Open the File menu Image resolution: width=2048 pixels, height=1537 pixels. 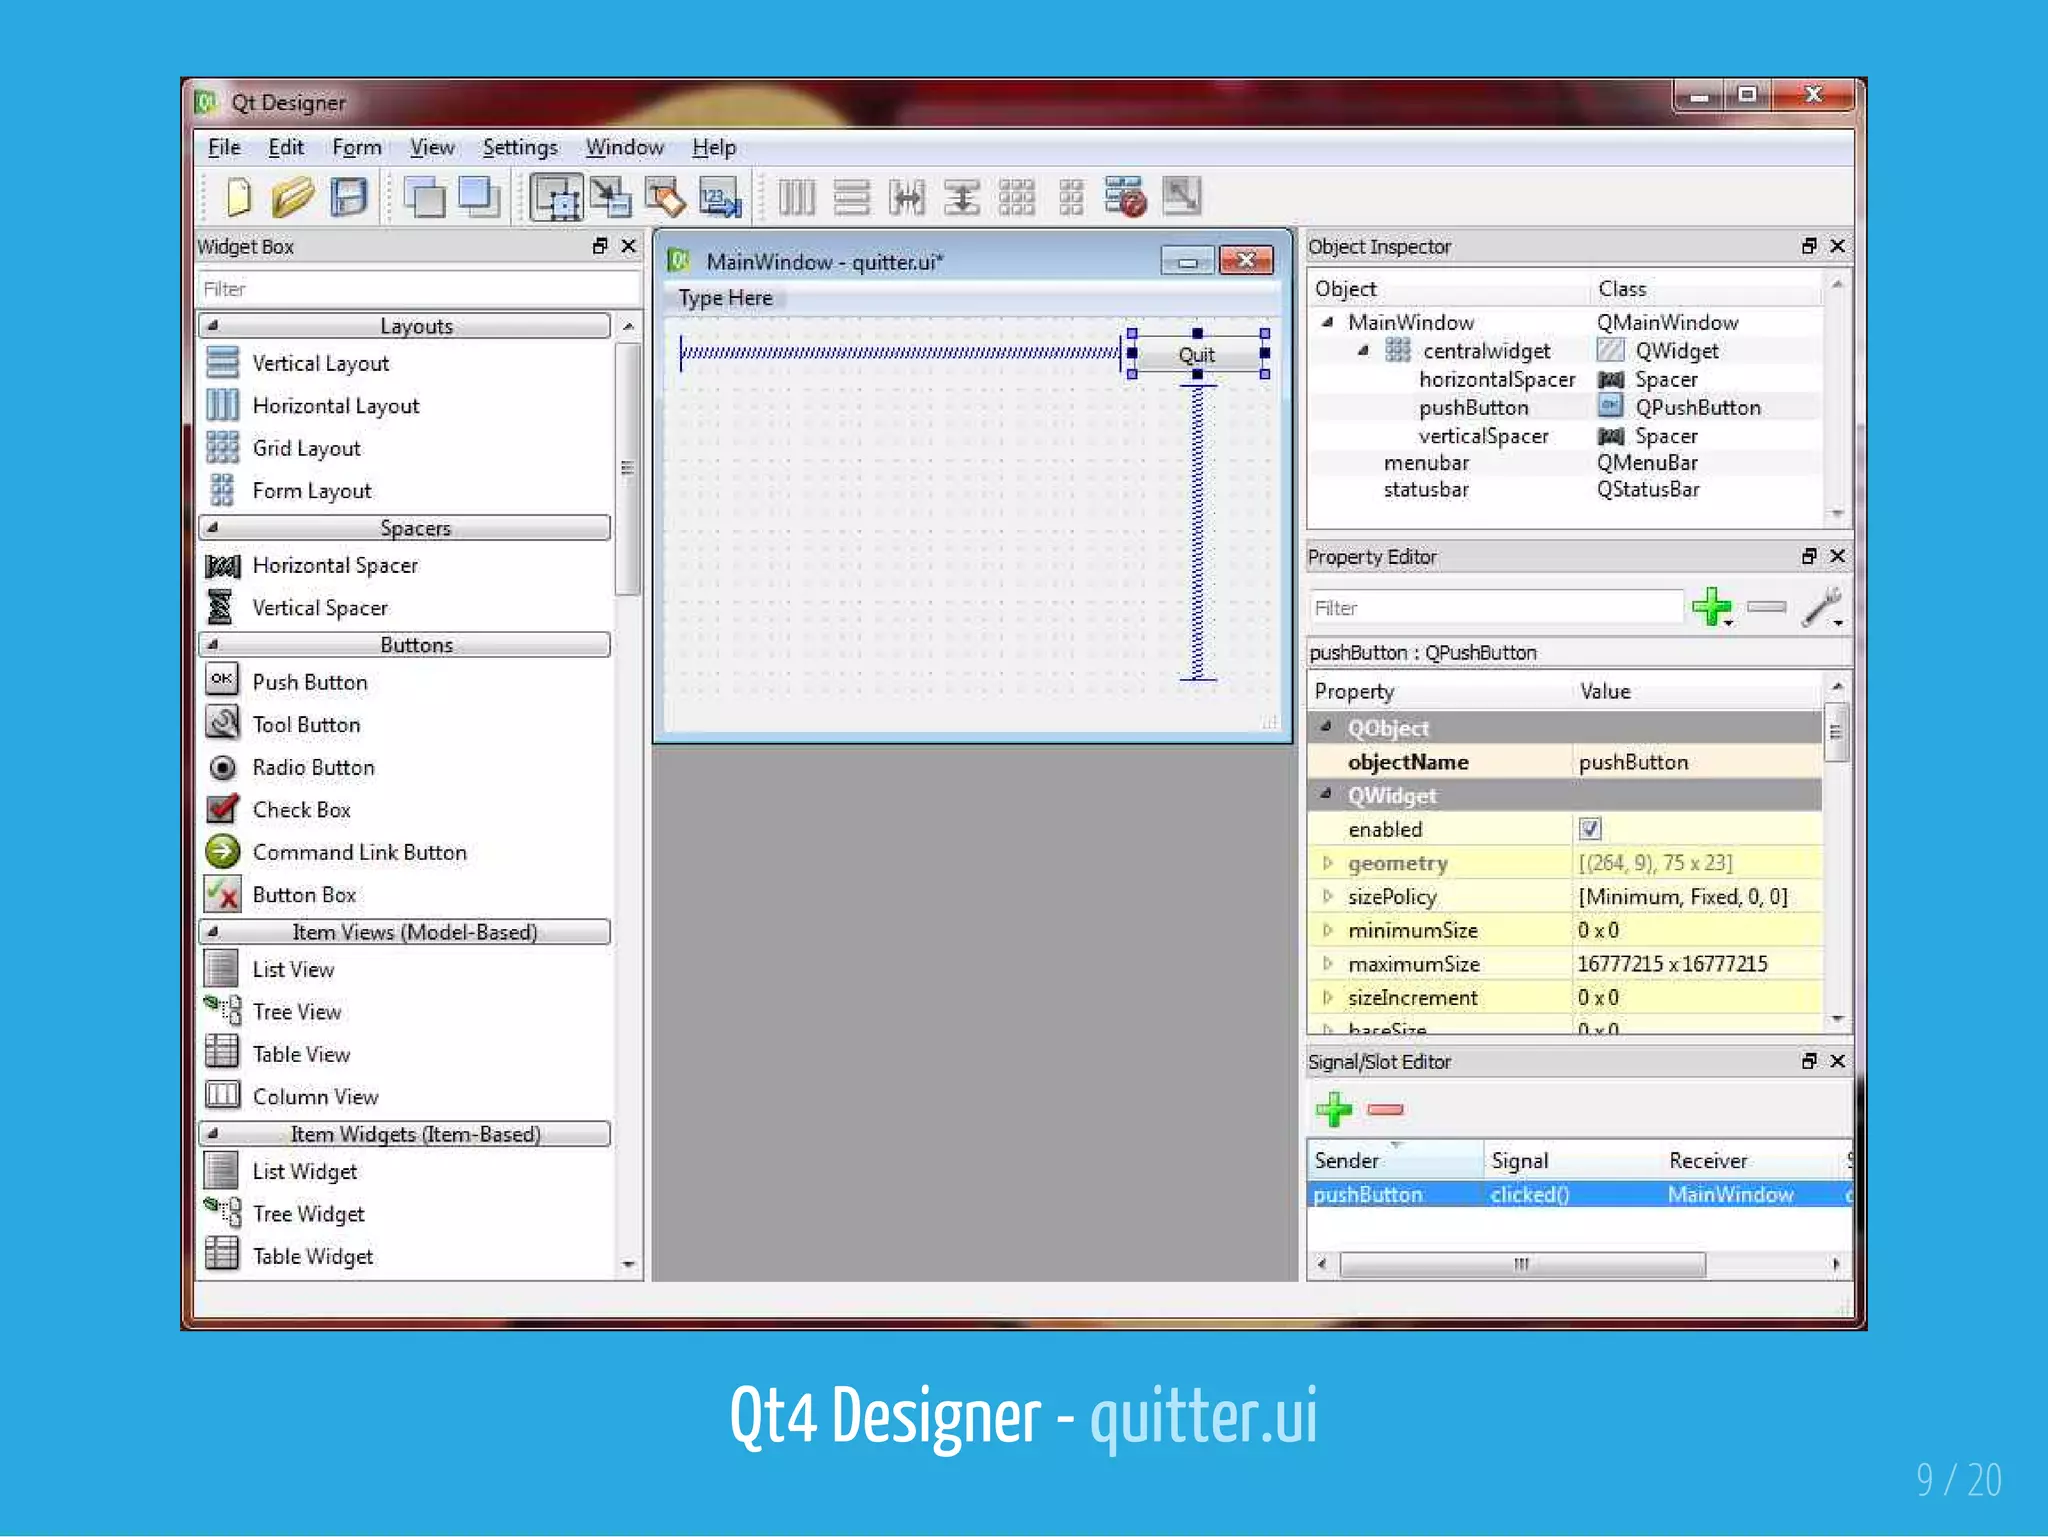click(224, 147)
